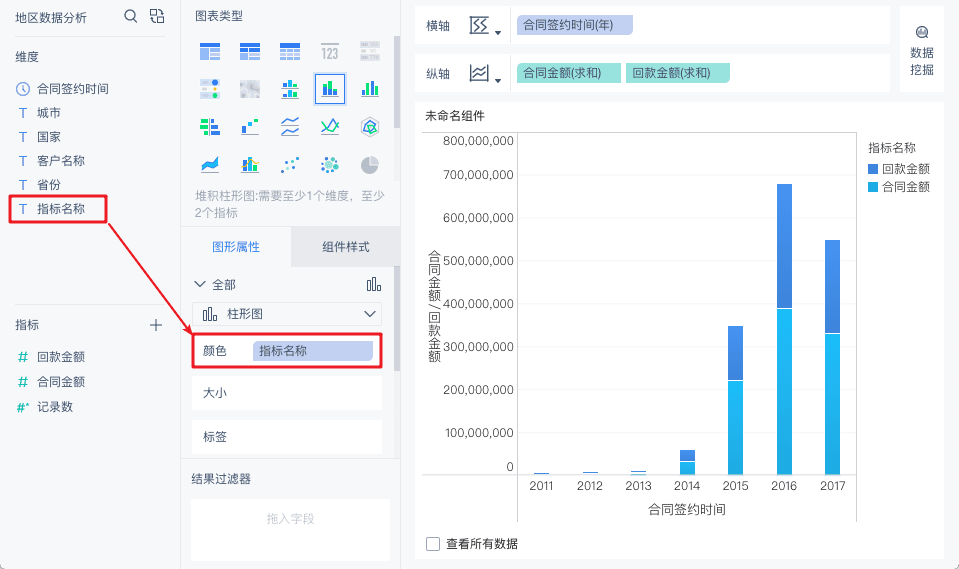Click the 合同签约时间(年) field pill
Screen dimensions: 959x569
[x=574, y=25]
